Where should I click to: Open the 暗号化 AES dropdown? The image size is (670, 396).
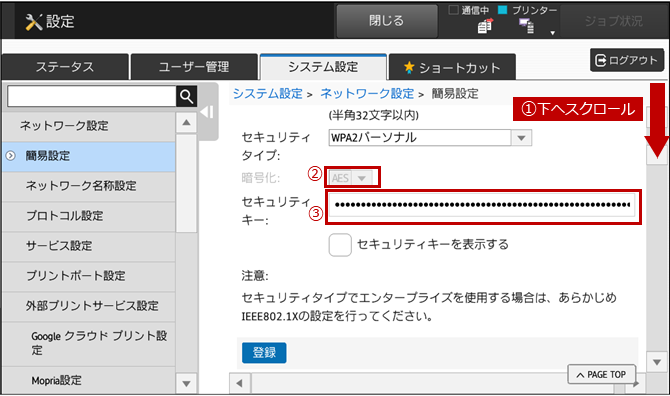pyautogui.click(x=350, y=178)
